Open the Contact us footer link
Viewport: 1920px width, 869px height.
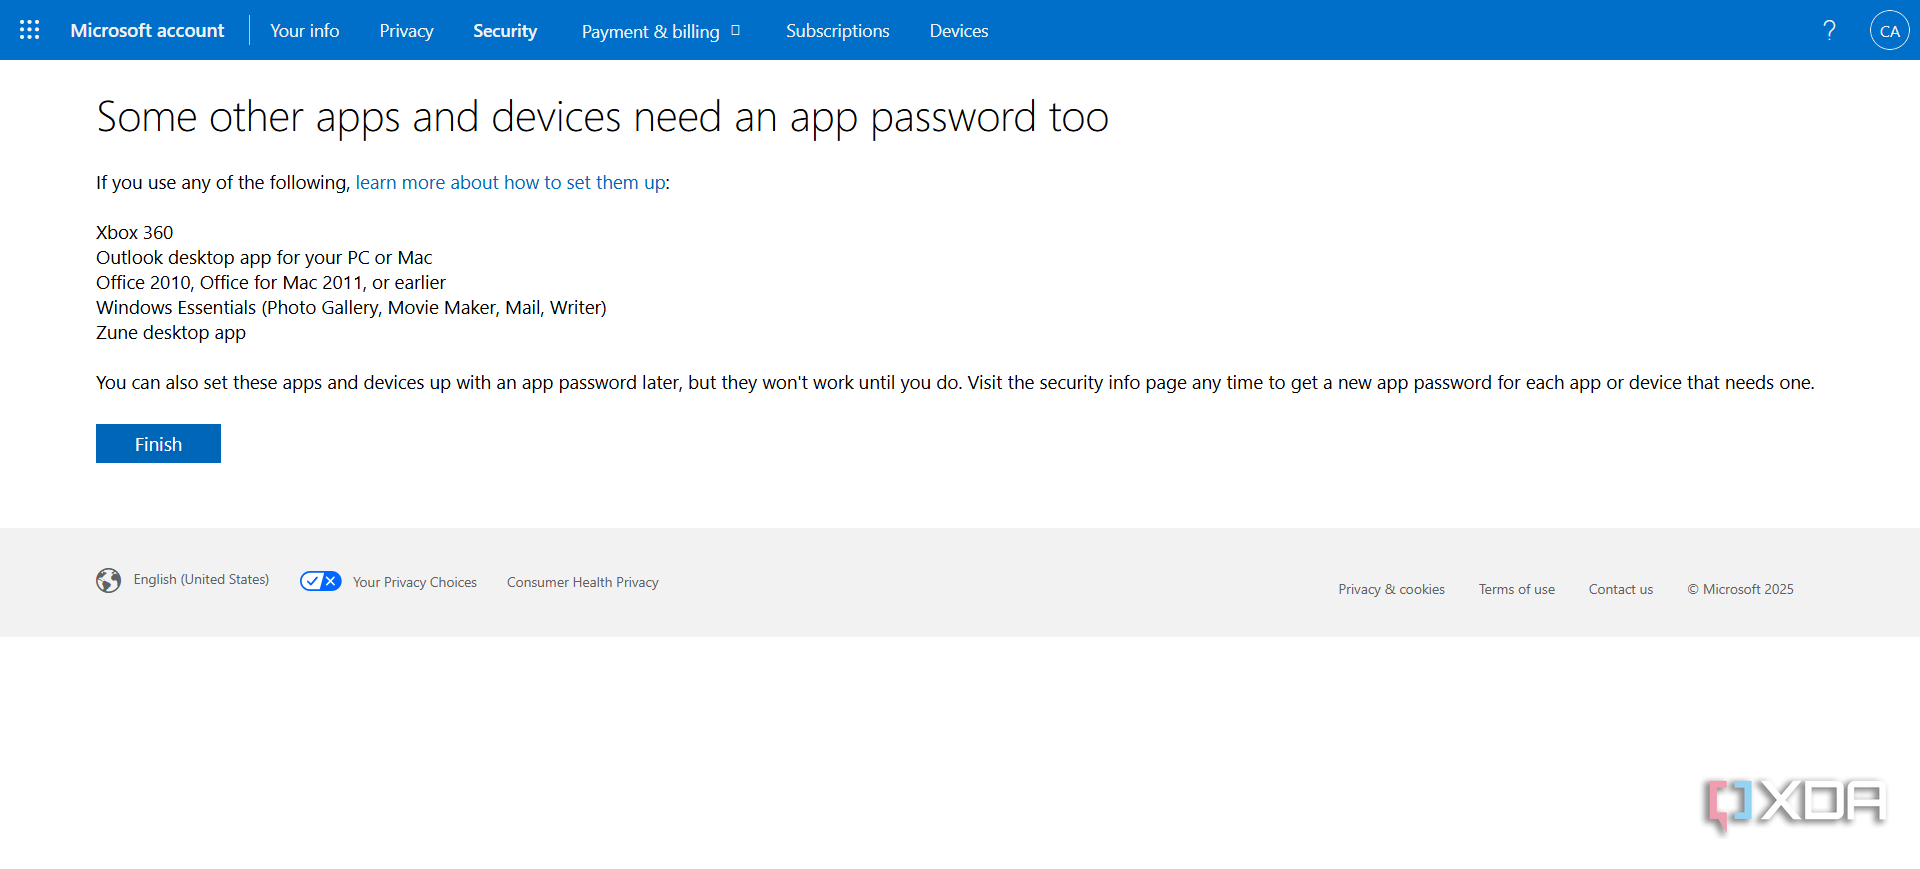tap(1620, 589)
